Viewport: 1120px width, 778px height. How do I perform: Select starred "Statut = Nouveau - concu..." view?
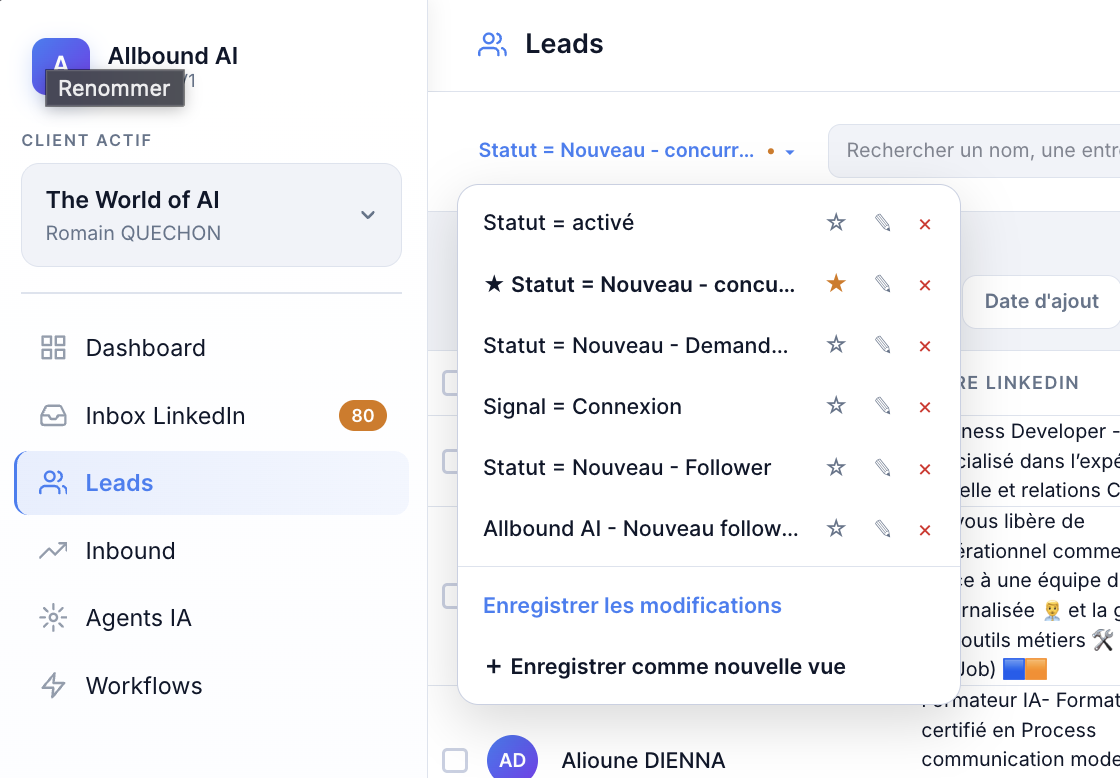(639, 284)
